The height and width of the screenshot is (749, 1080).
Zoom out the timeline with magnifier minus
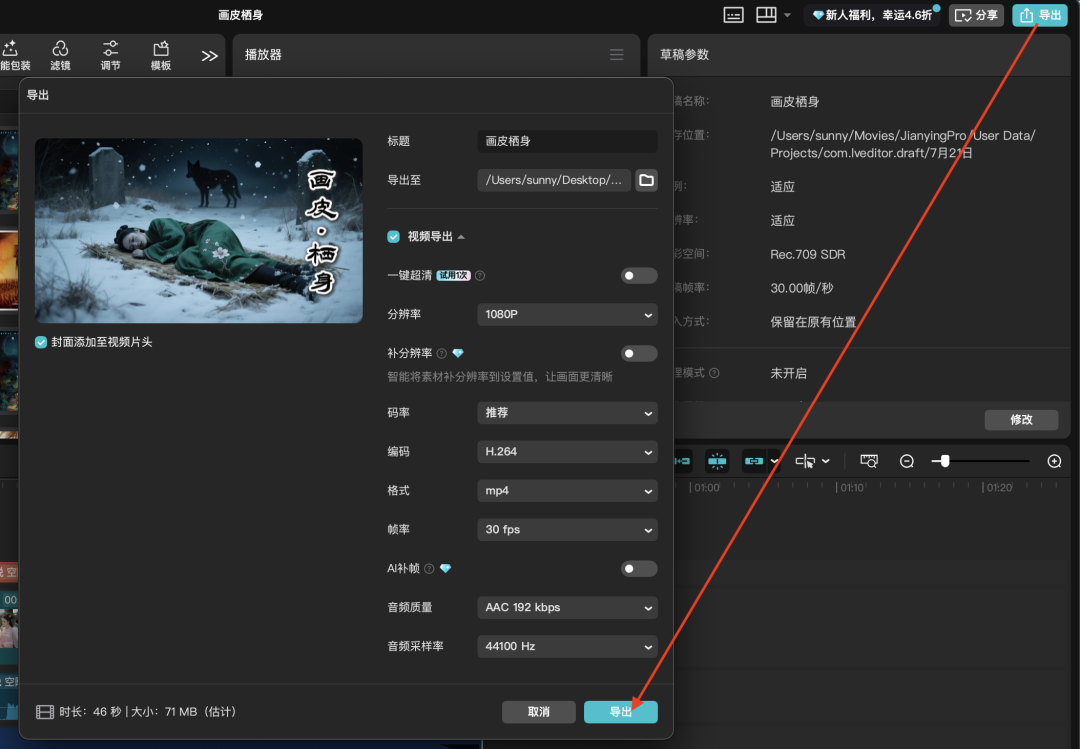pyautogui.click(x=906, y=461)
